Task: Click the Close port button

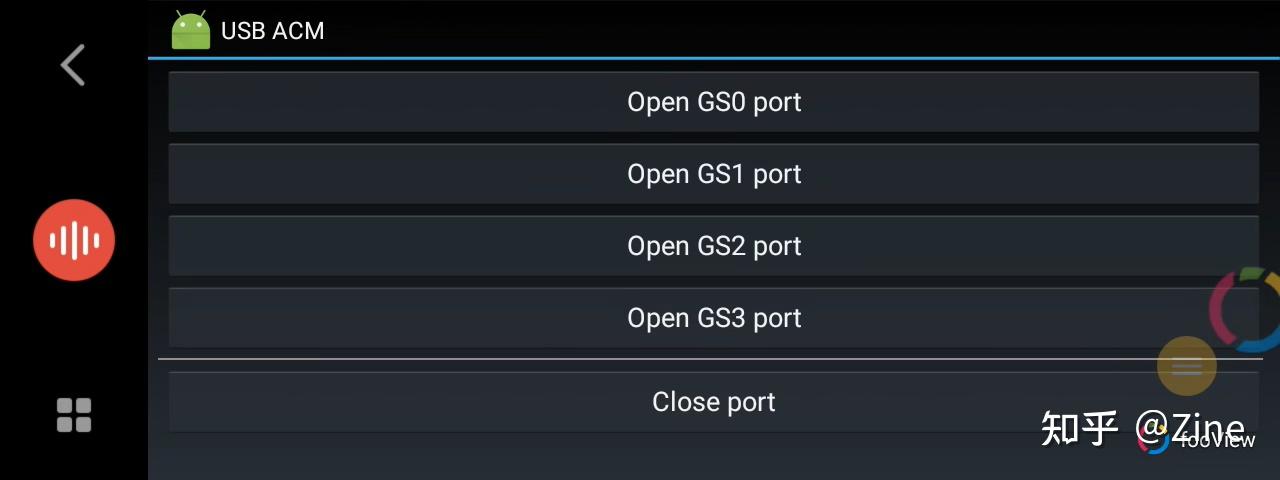Action: click(x=713, y=402)
